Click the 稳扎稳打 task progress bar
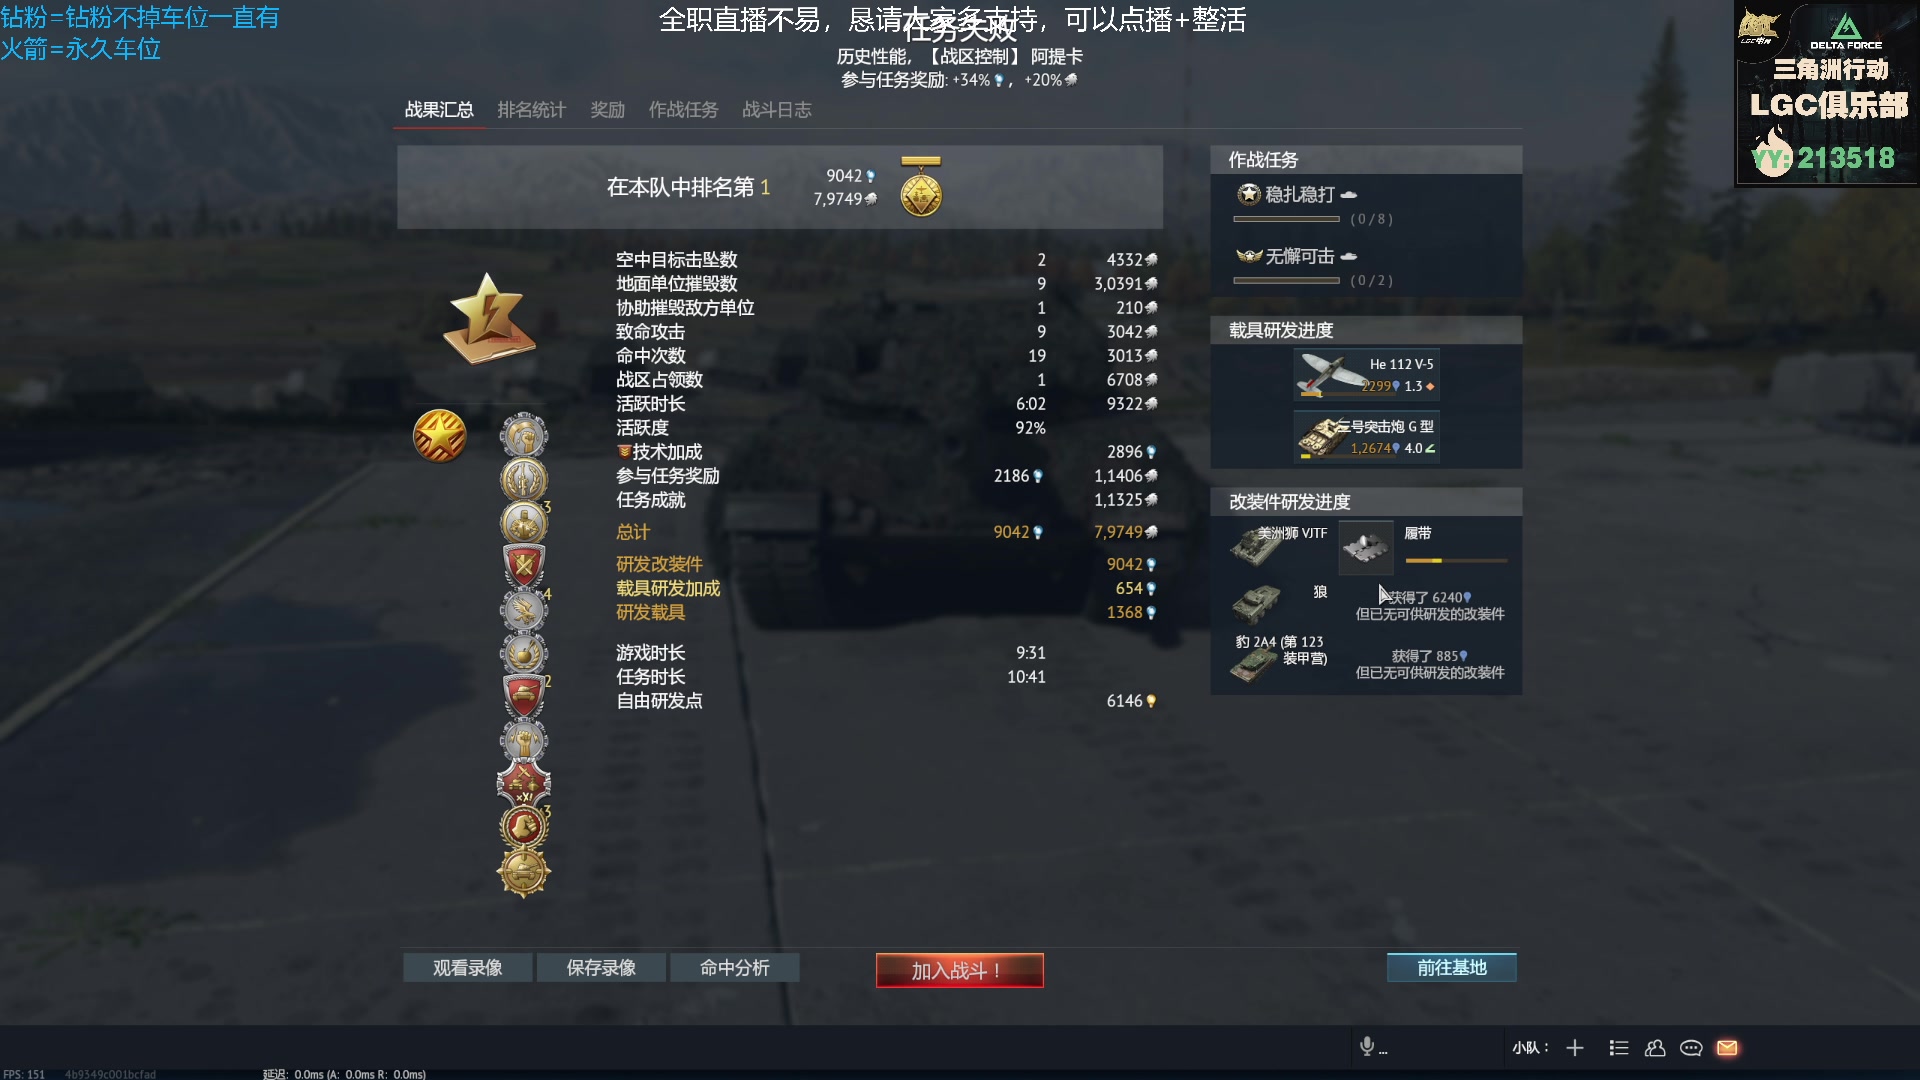Image resolution: width=1920 pixels, height=1080 pixels. tap(1286, 219)
